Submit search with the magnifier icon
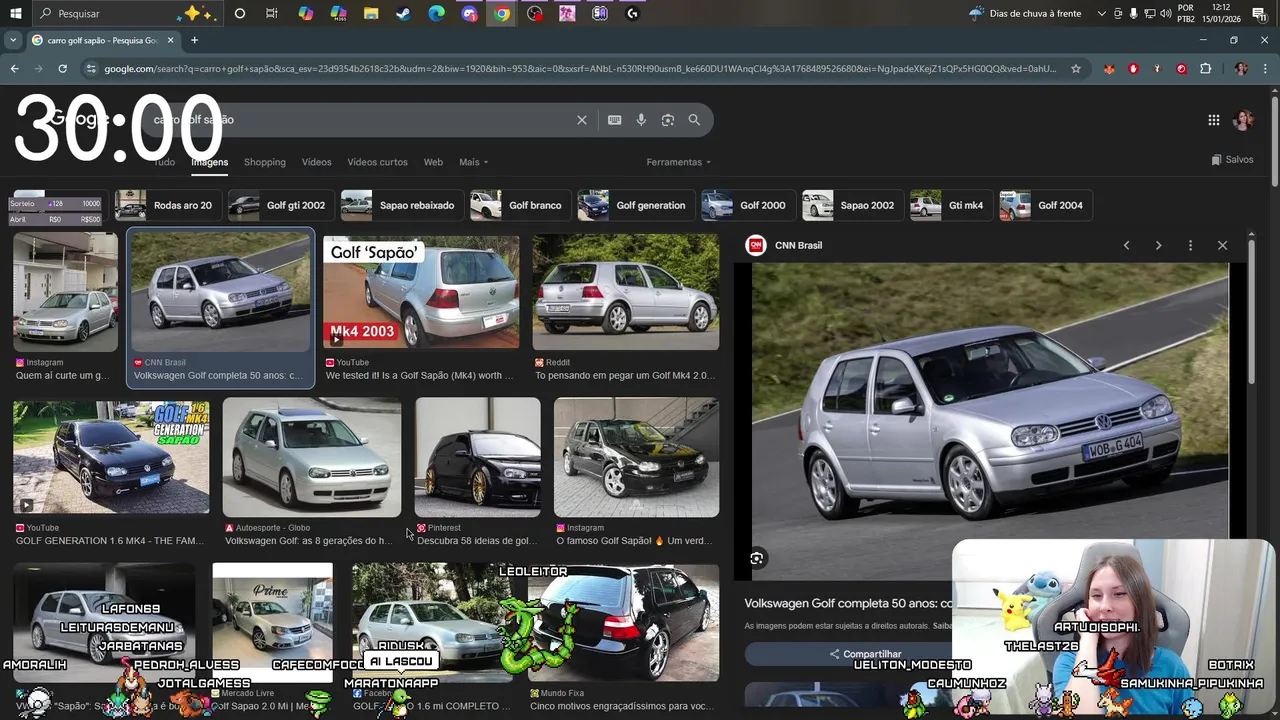 click(694, 120)
